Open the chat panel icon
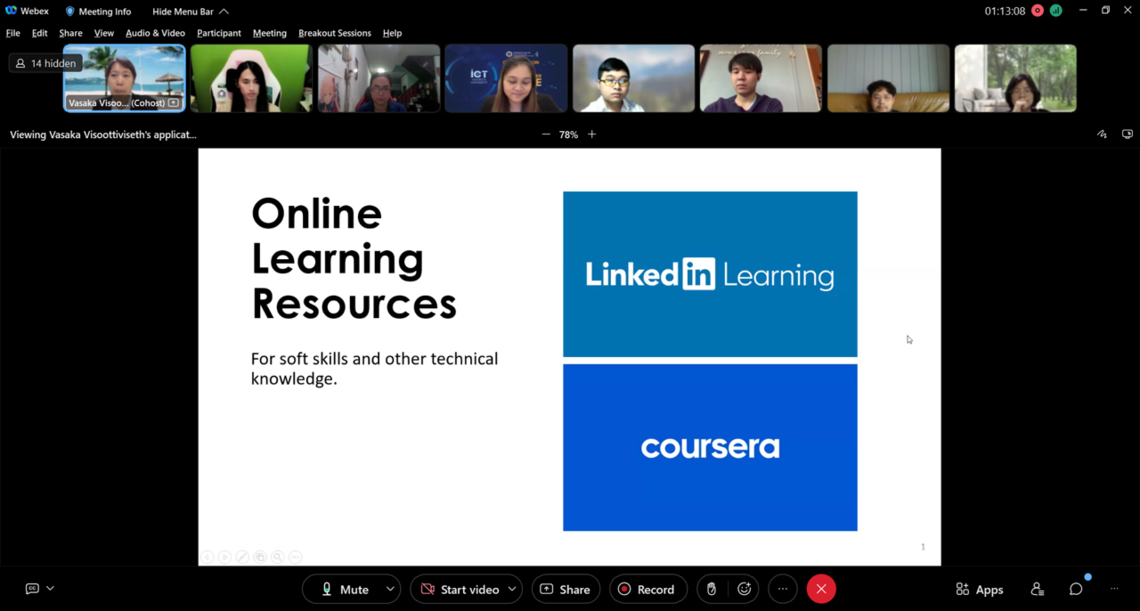1140x611 pixels. pos(1076,589)
